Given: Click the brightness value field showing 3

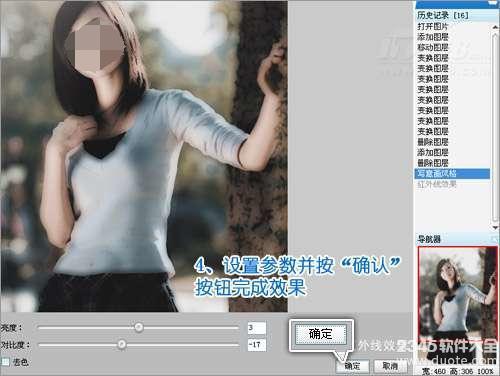Looking at the screenshot, I should coord(256,328).
